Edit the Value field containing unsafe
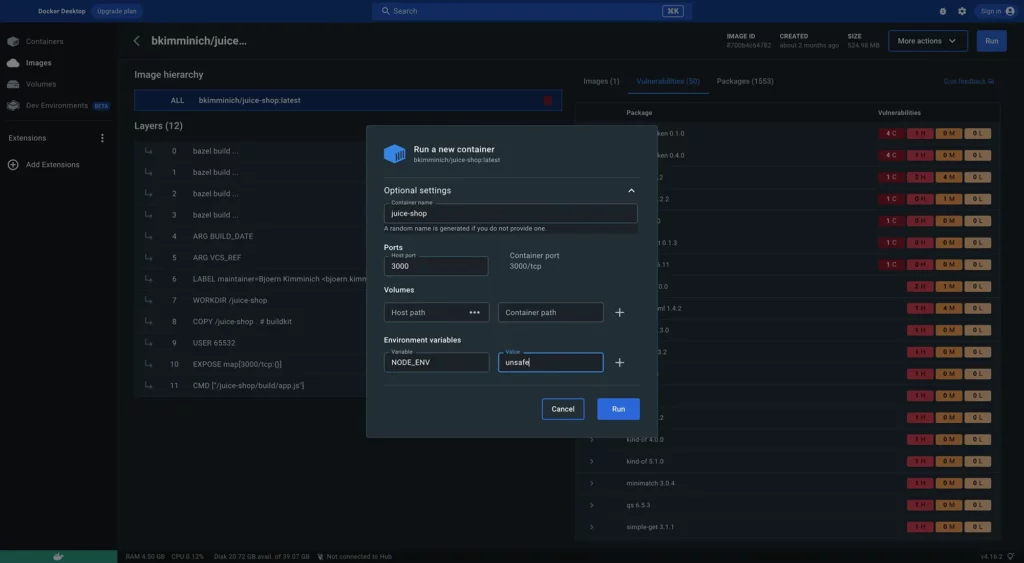The image size is (1024, 563). 551,362
